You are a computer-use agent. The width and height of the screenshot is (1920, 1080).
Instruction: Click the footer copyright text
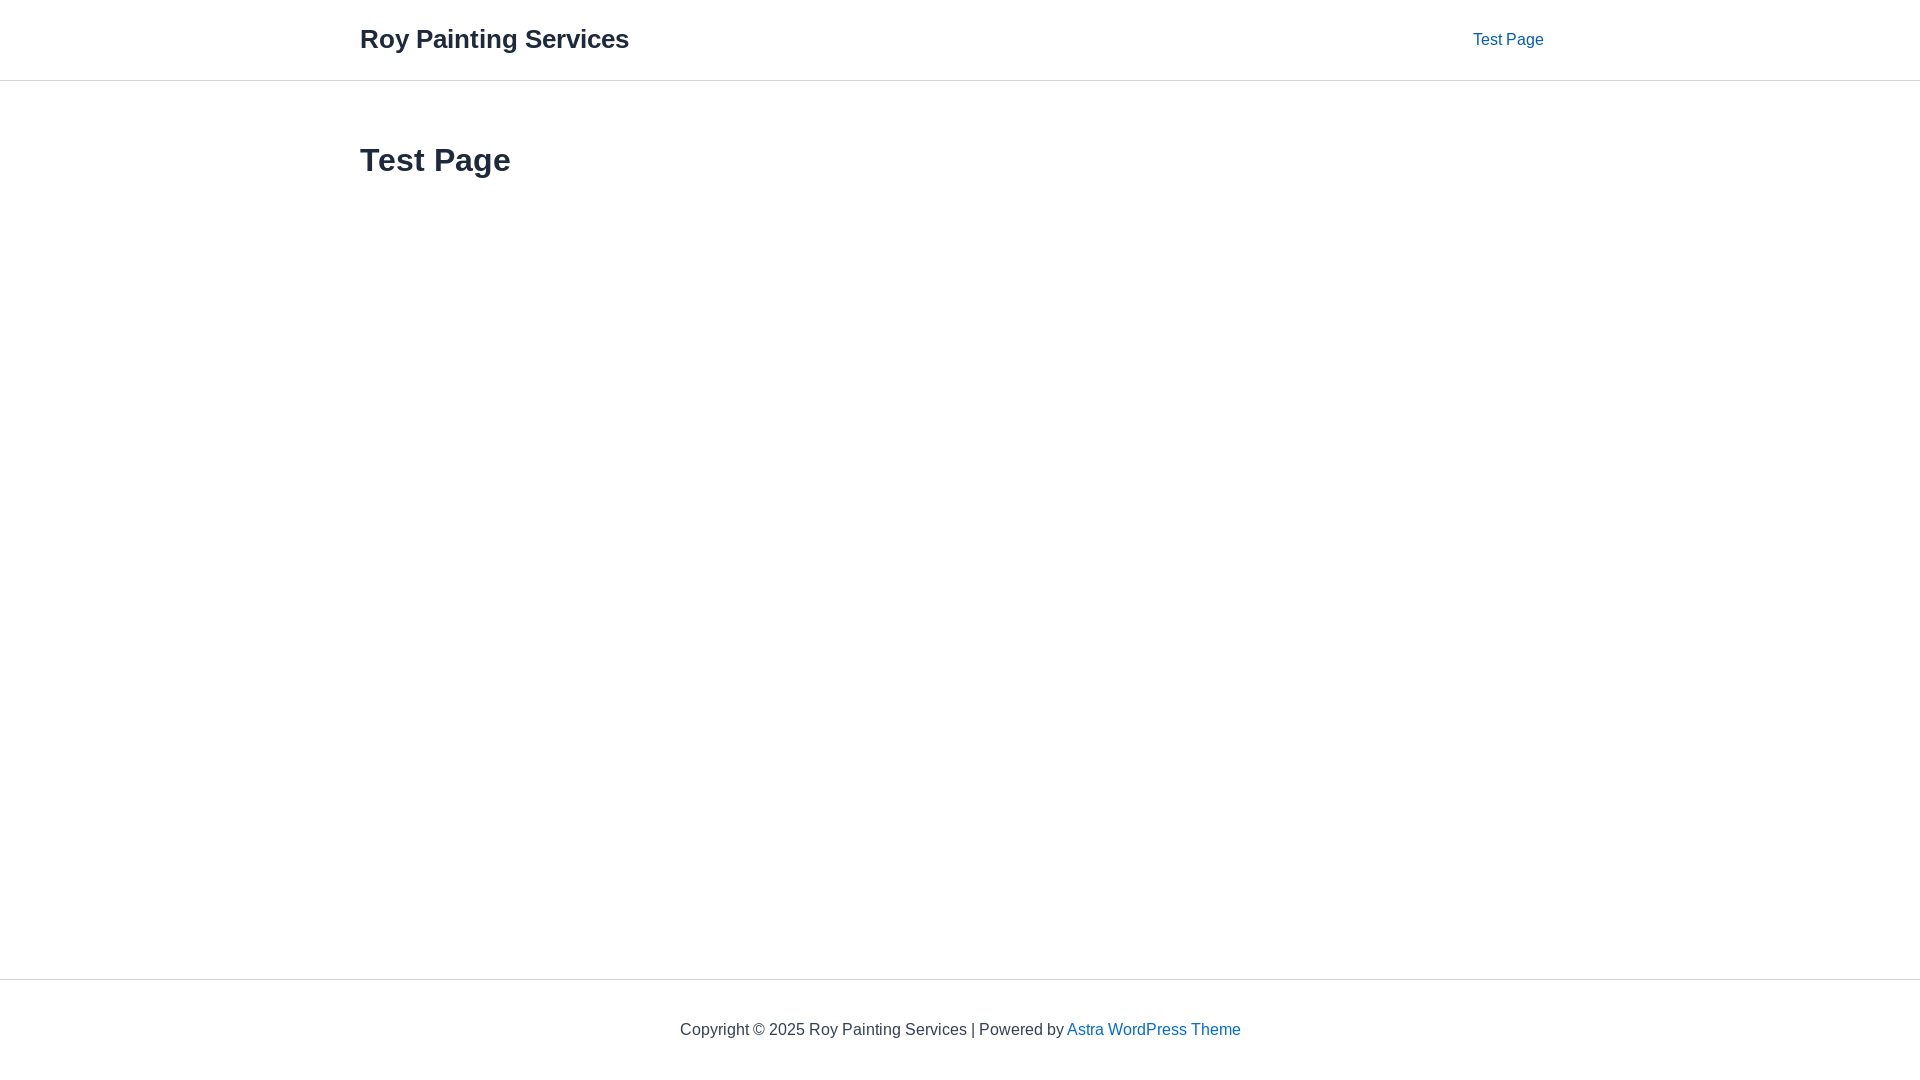(x=960, y=1029)
